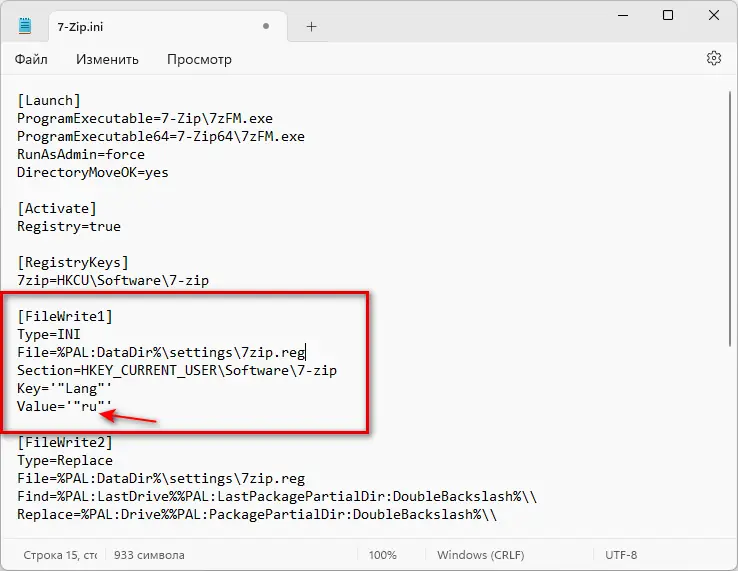Click the Registry=true line
This screenshot has height=571, width=738.
(x=69, y=226)
